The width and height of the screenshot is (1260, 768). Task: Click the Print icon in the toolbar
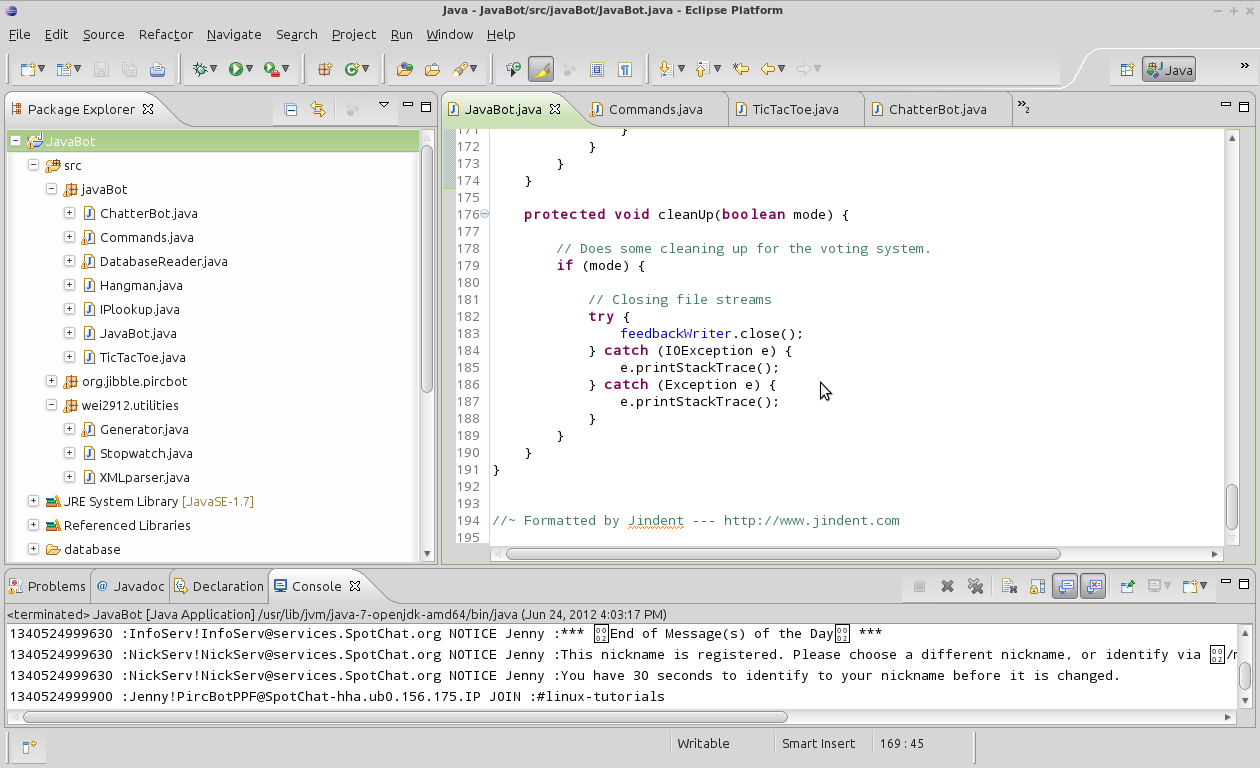click(x=156, y=68)
